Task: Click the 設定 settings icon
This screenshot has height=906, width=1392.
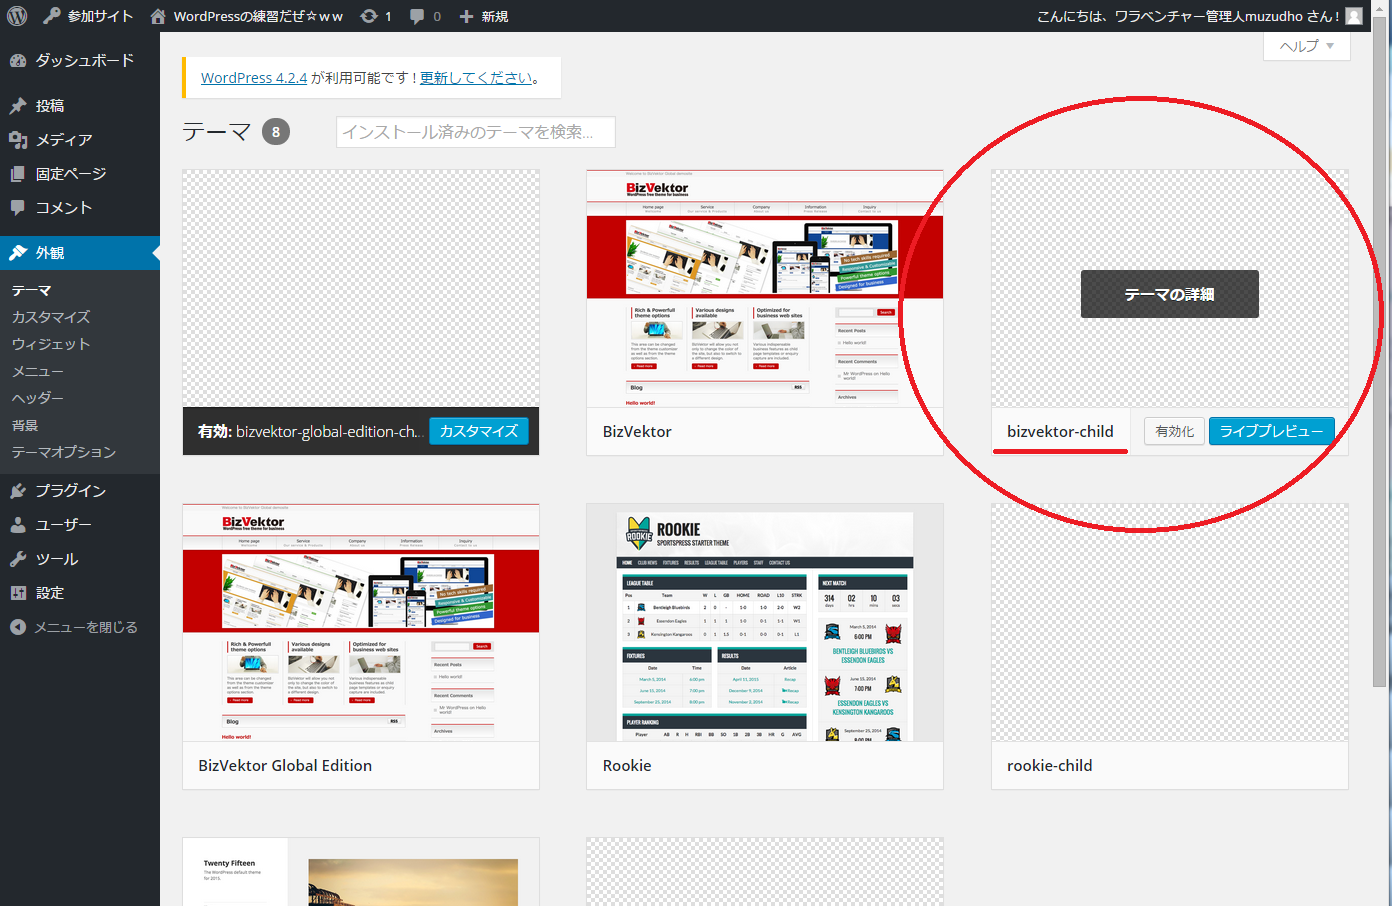Action: (18, 593)
